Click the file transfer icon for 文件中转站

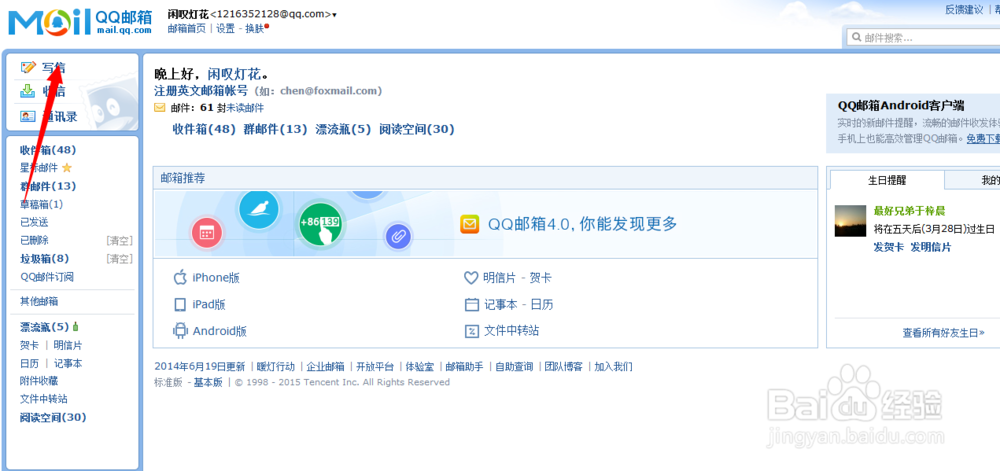click(471, 331)
